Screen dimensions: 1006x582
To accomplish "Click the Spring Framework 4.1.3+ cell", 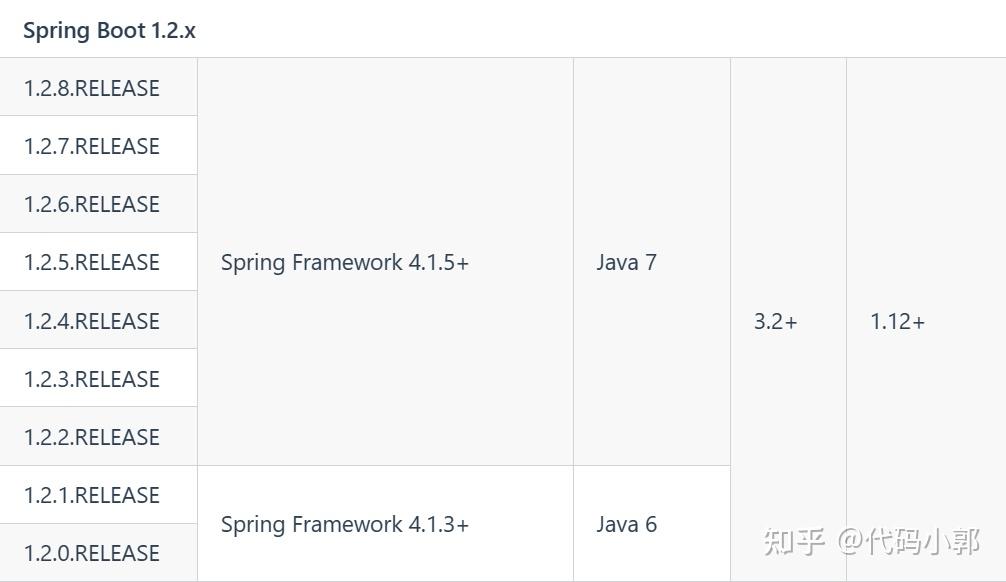I will click(385, 524).
